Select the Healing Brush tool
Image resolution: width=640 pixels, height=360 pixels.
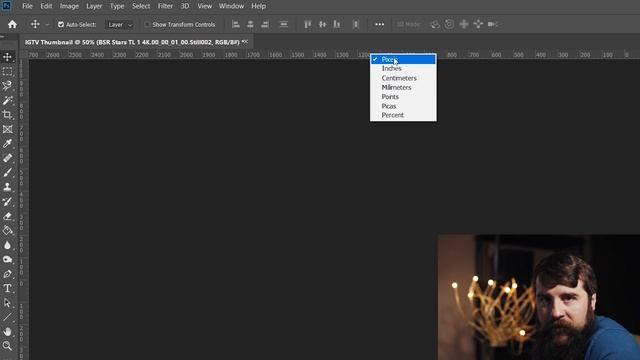[7, 158]
